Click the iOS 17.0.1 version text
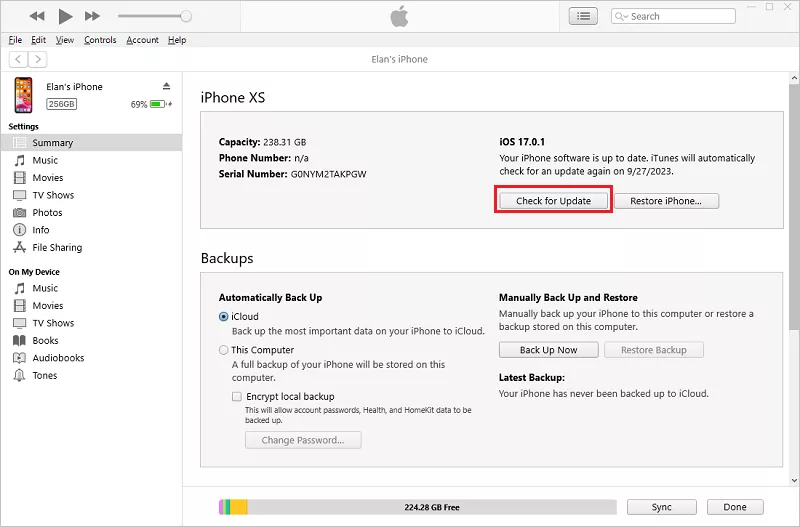Image resolution: width=800 pixels, height=527 pixels. tap(522, 142)
